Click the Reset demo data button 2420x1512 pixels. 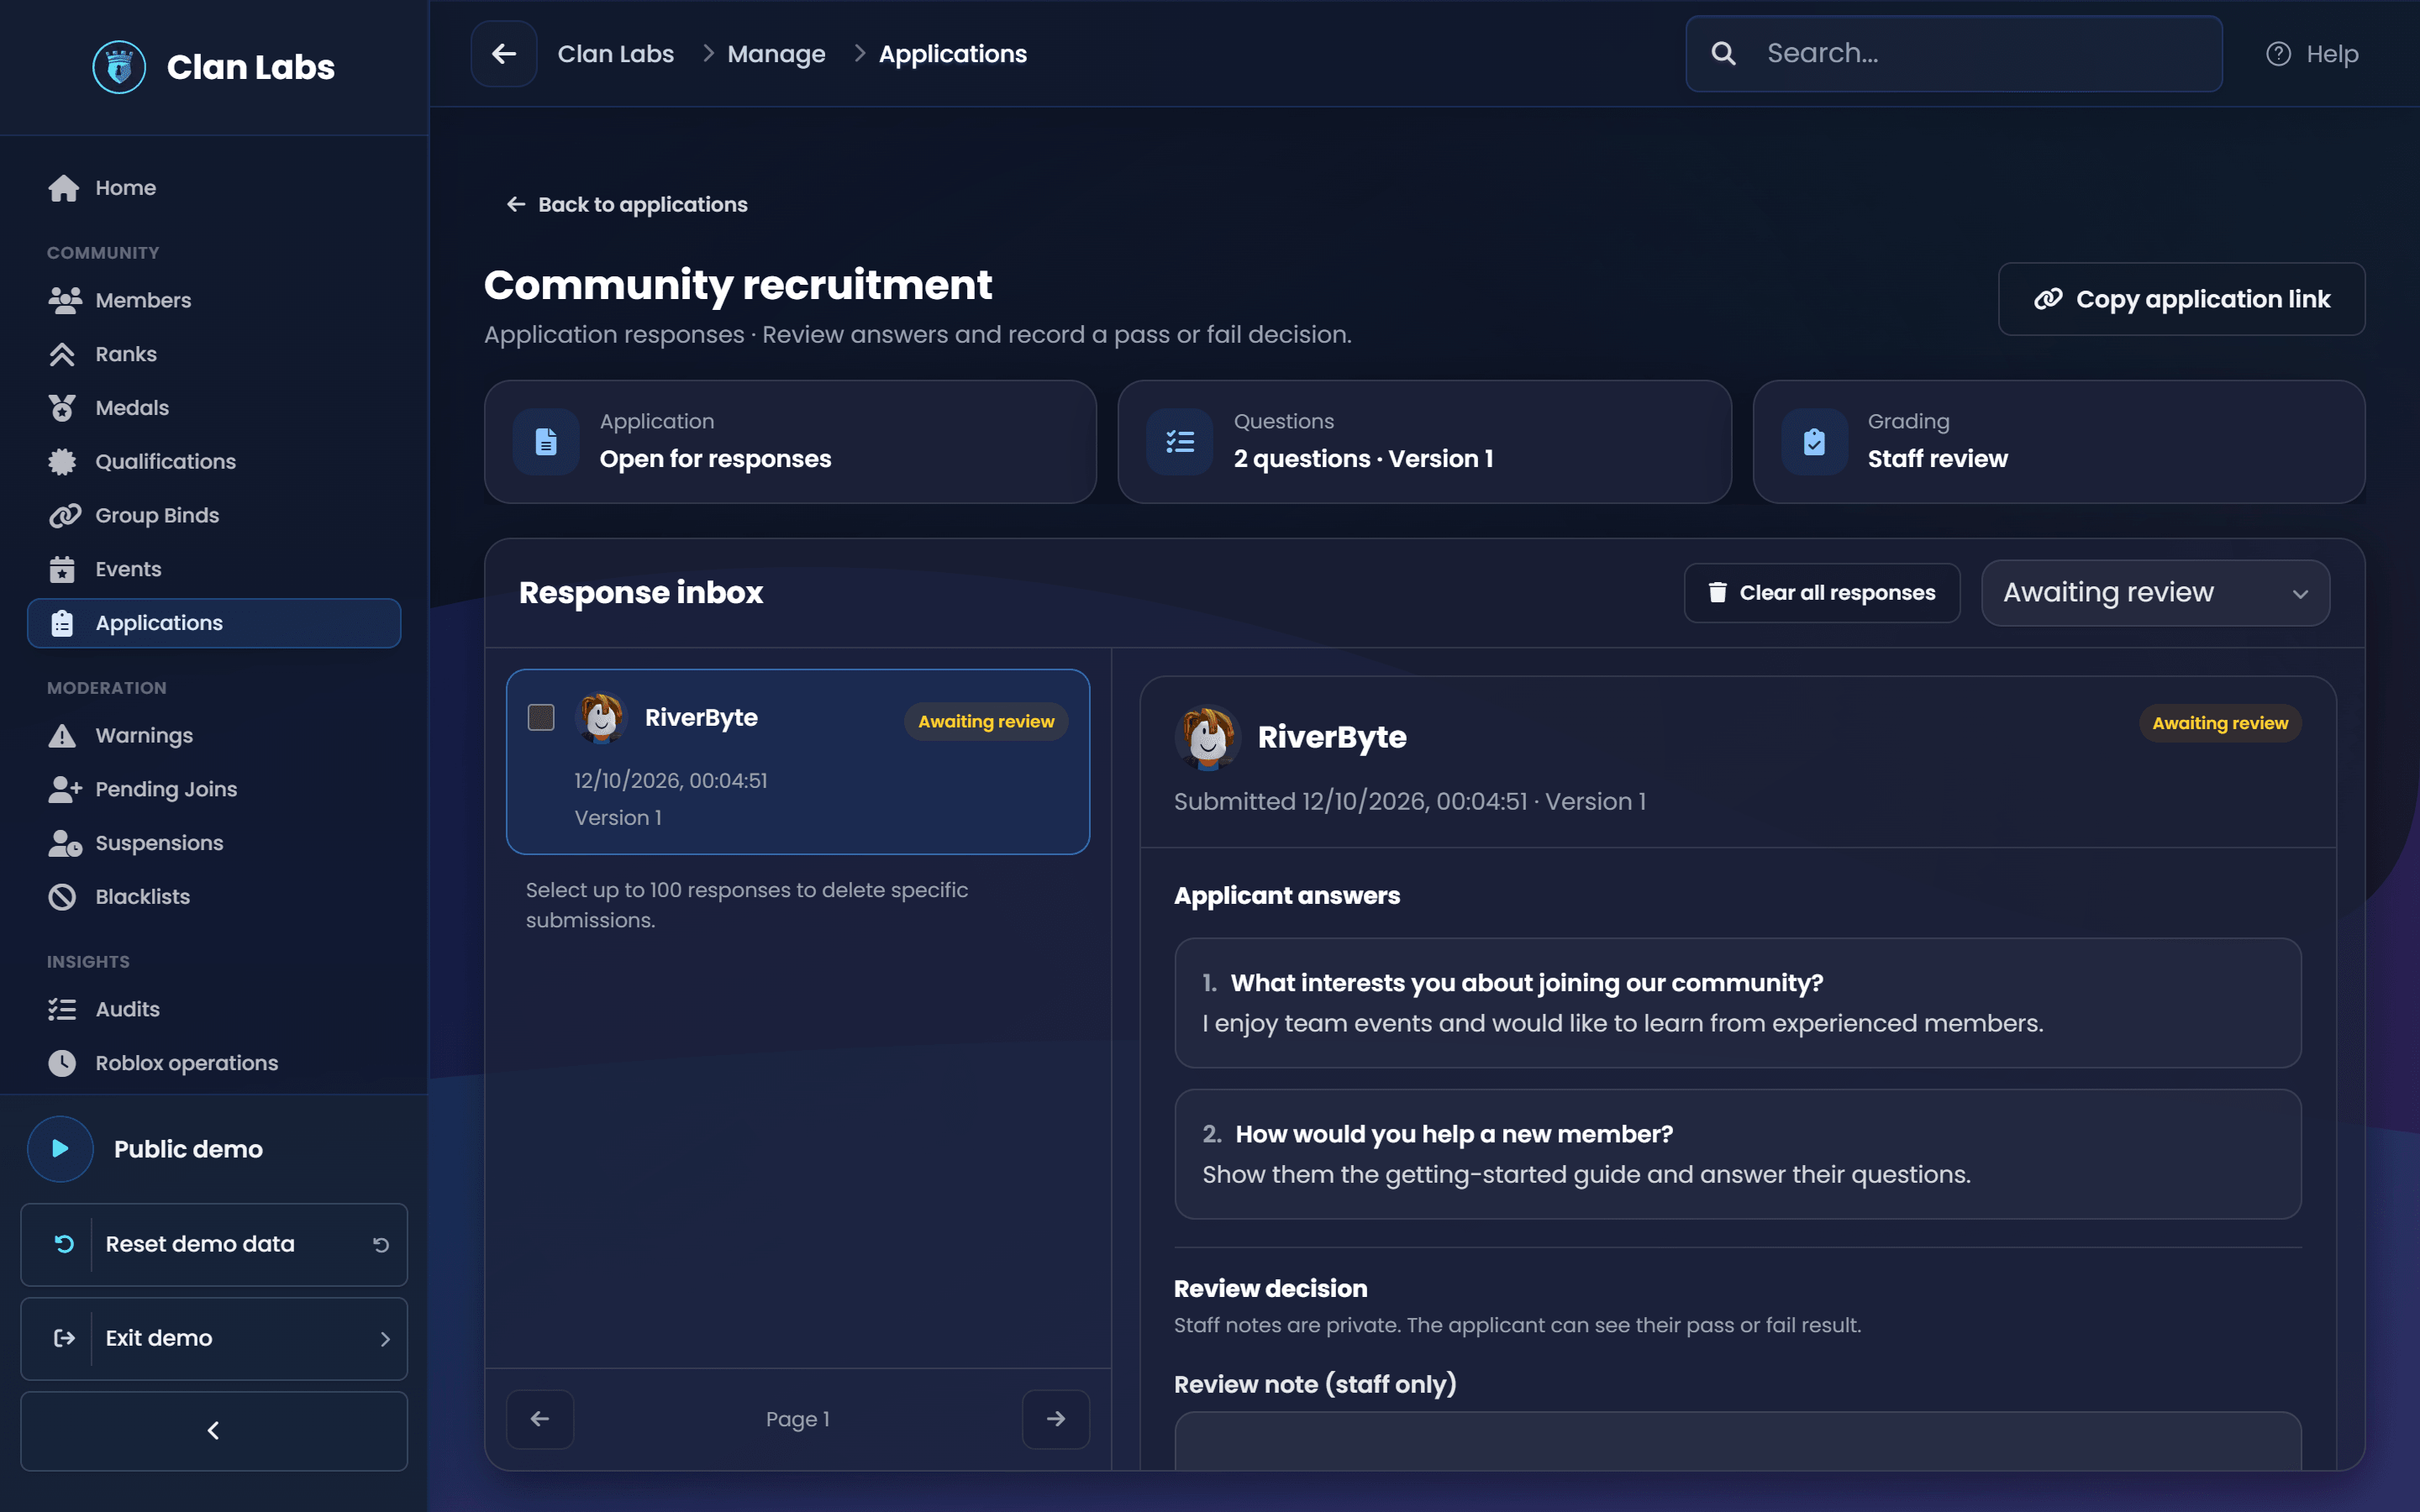(x=214, y=1244)
